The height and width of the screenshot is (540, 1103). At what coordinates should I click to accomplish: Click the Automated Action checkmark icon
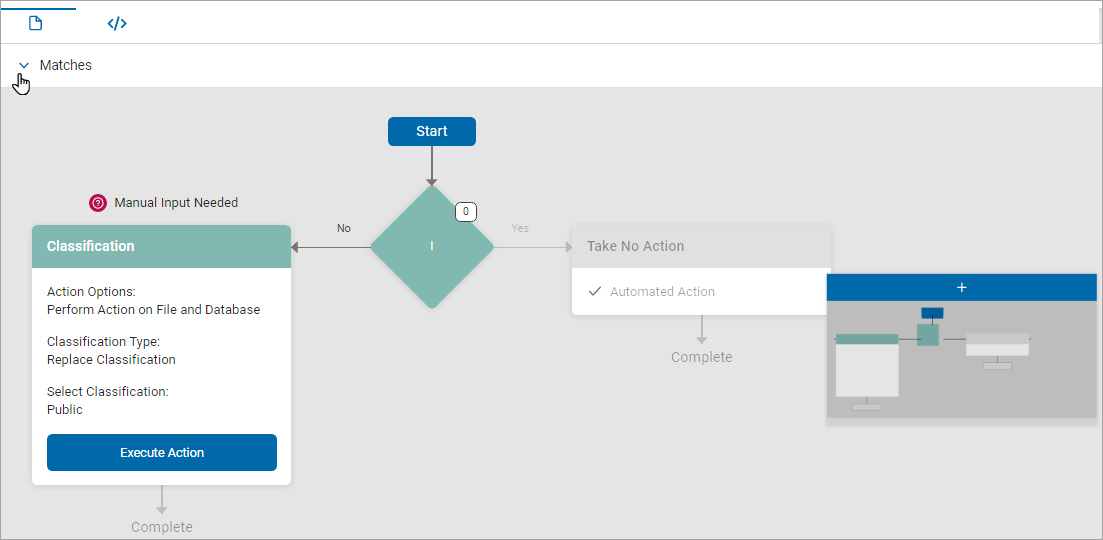[595, 292]
